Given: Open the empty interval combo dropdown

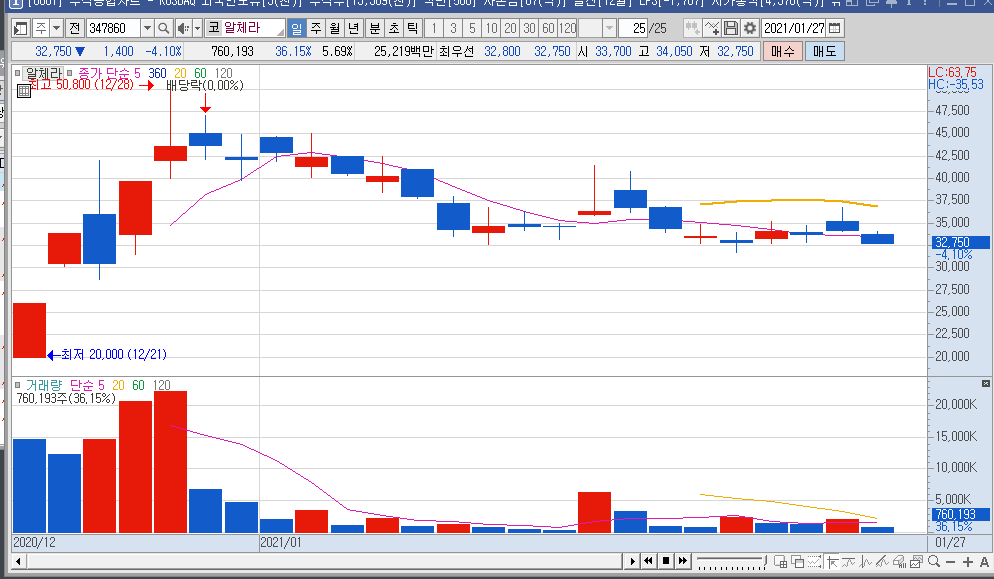Looking at the screenshot, I should 609,28.
